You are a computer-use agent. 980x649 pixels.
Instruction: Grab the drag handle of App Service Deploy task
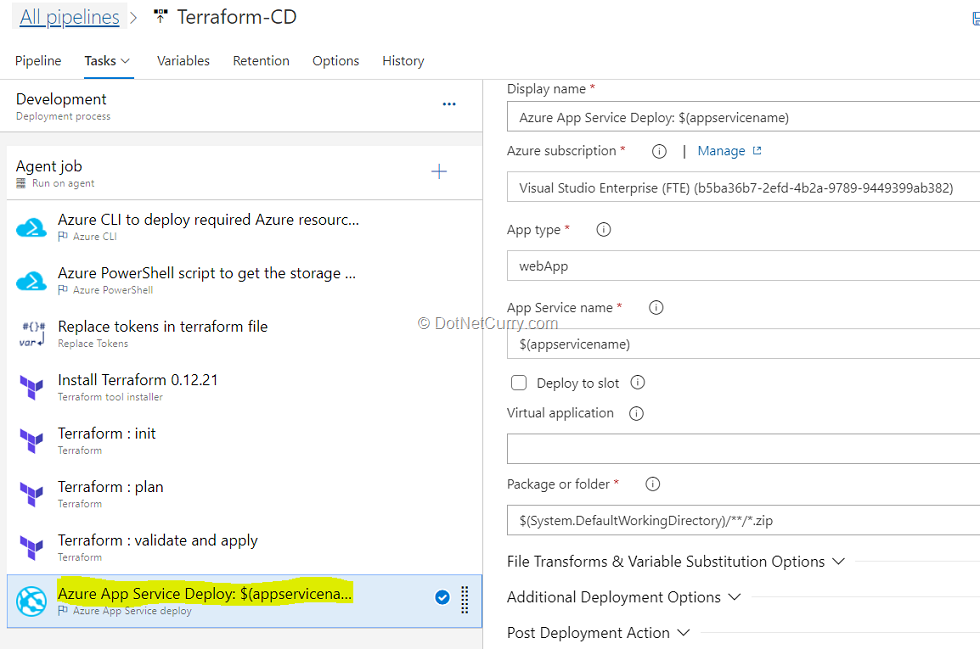[464, 600]
